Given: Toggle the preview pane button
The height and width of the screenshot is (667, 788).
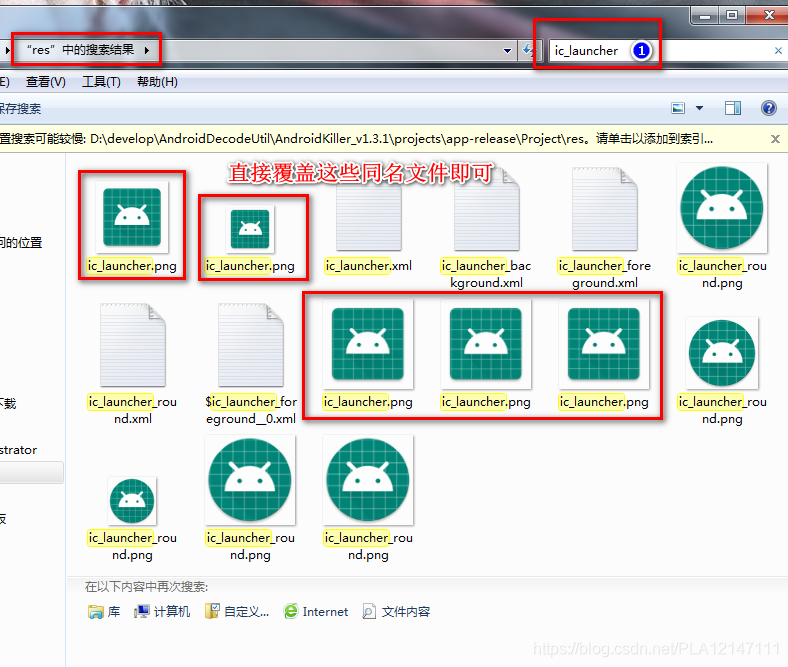Looking at the screenshot, I should click(733, 108).
